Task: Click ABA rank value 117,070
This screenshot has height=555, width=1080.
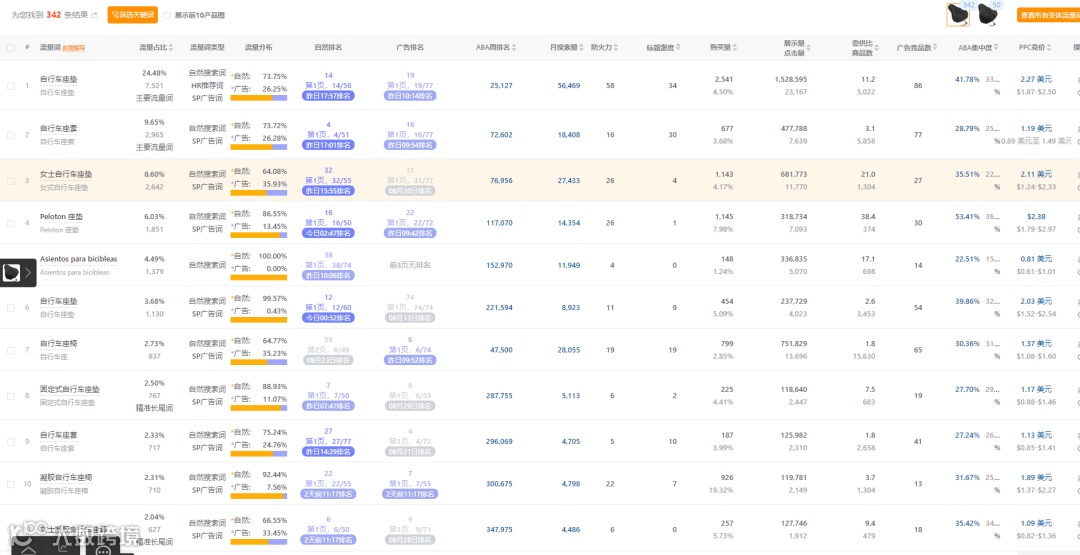Action: pyautogui.click(x=500, y=223)
